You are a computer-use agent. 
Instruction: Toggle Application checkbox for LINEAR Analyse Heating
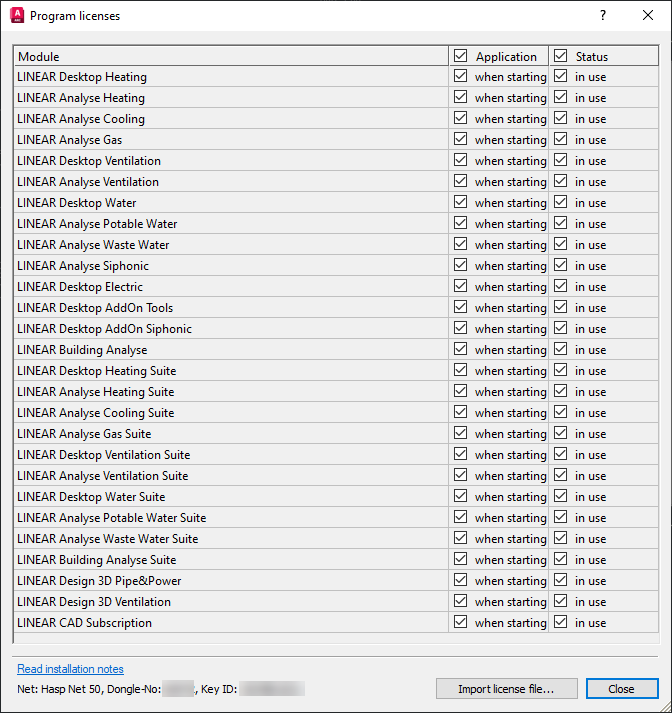[460, 96]
